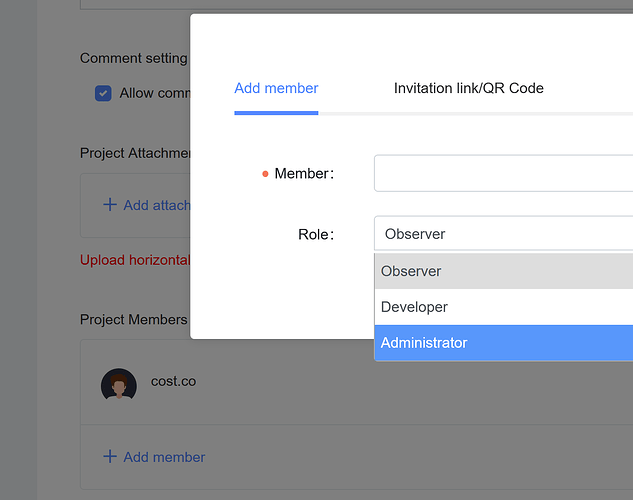The width and height of the screenshot is (633, 500).
Task: Click the Add member link under Project Members
Action: 164,457
